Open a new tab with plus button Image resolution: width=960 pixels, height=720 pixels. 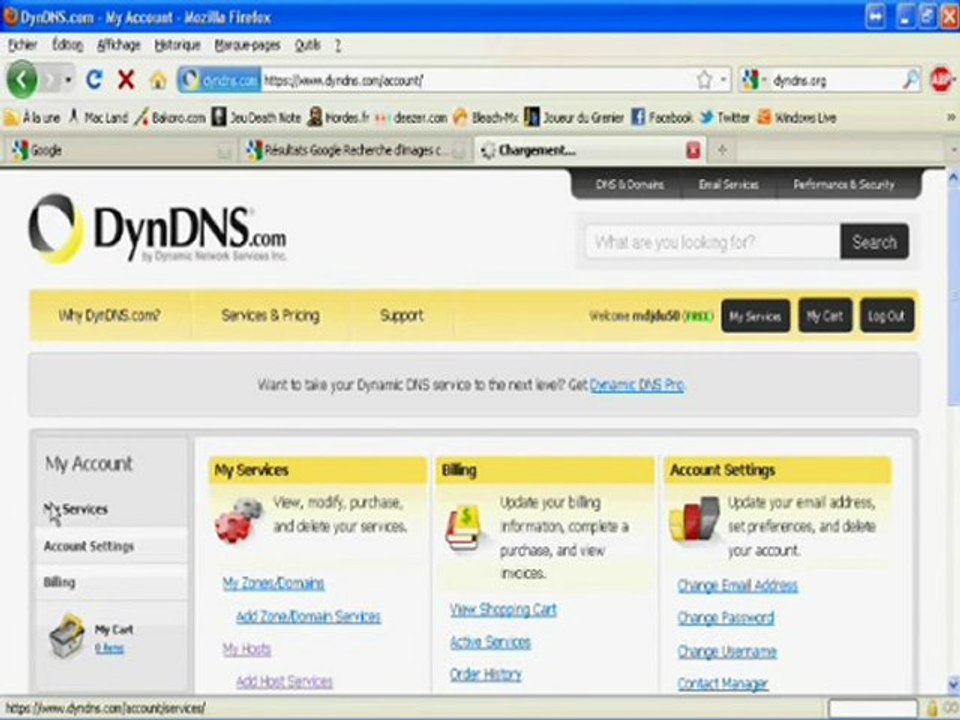(x=722, y=150)
